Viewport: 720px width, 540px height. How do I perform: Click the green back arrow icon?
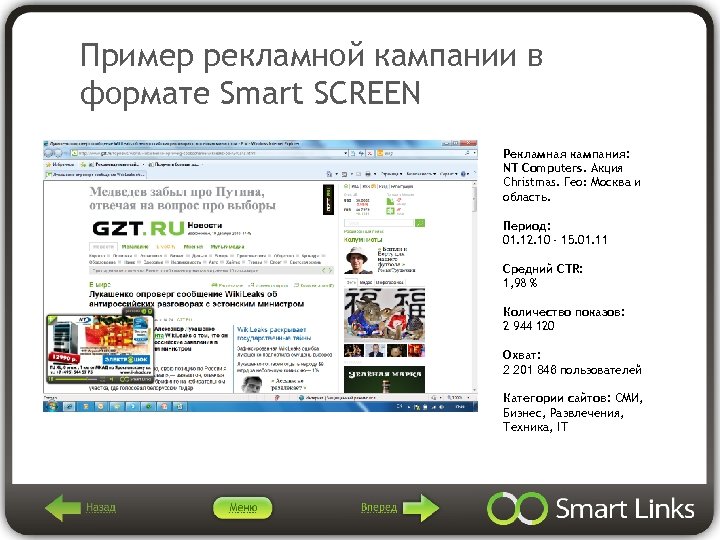coord(62,507)
